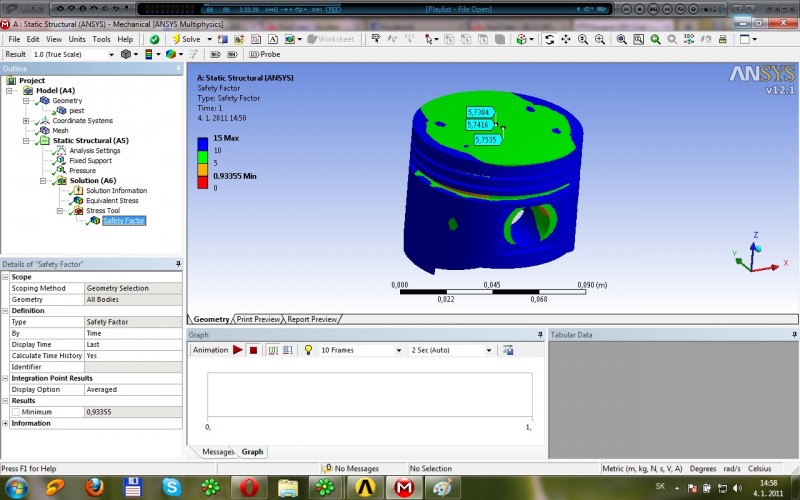Viewport: 800px width, 500px height.
Task: Click the Solve lightning button
Action: pyautogui.click(x=186, y=39)
